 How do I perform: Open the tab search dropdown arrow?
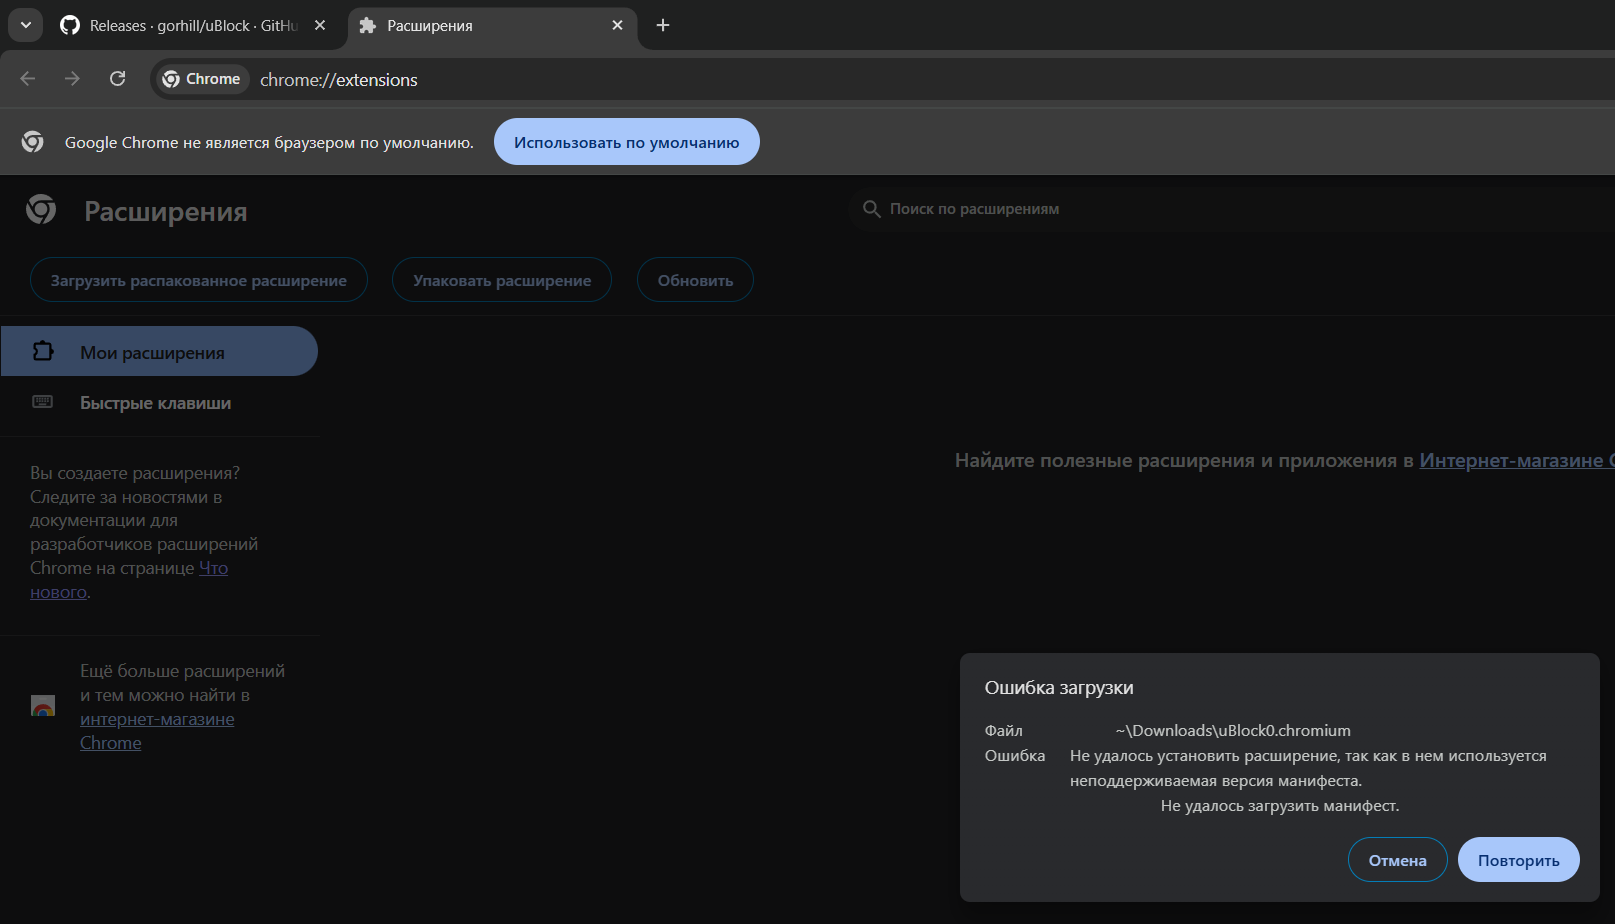click(25, 25)
